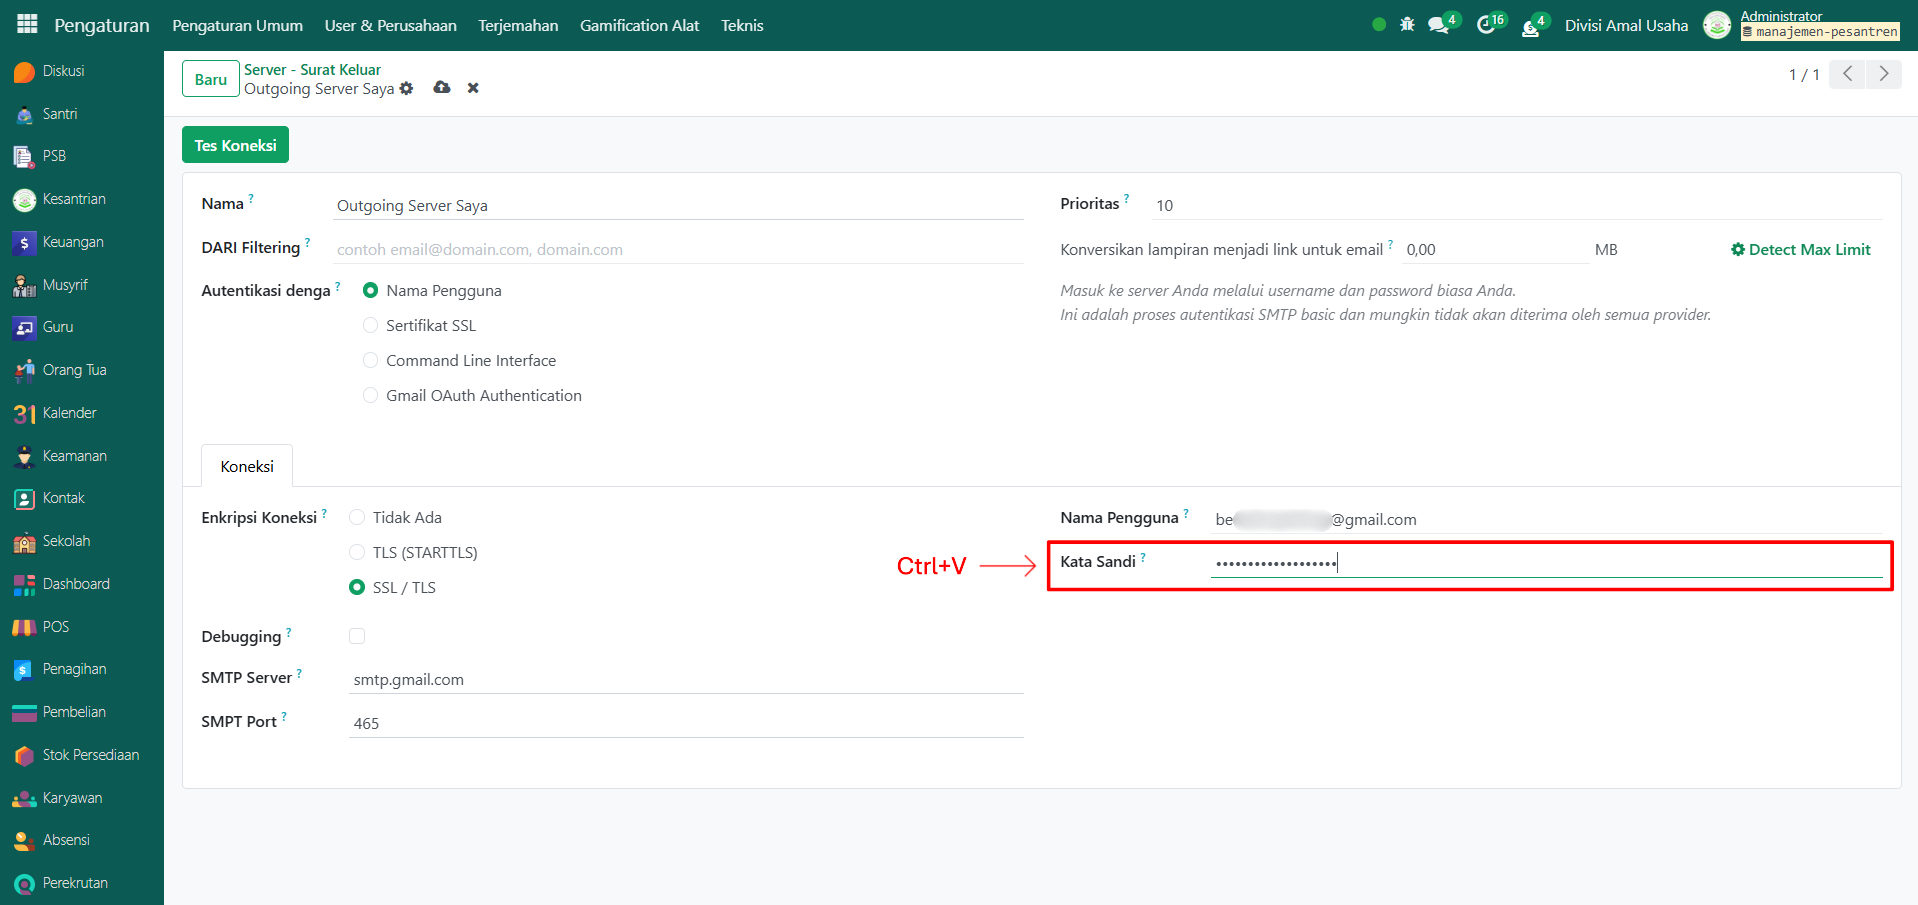
Task: Click the cloud upload save icon
Action: pyautogui.click(x=441, y=88)
